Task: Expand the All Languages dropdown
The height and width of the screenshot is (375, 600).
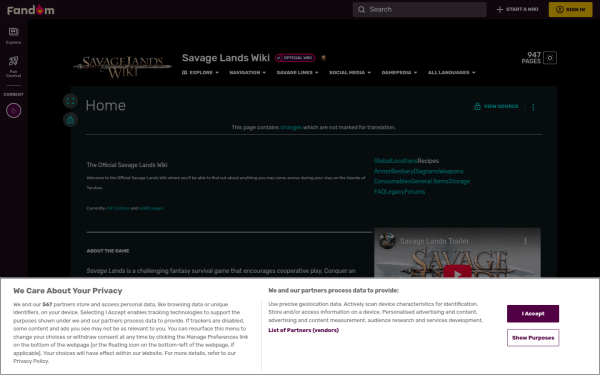Action: click(x=452, y=72)
